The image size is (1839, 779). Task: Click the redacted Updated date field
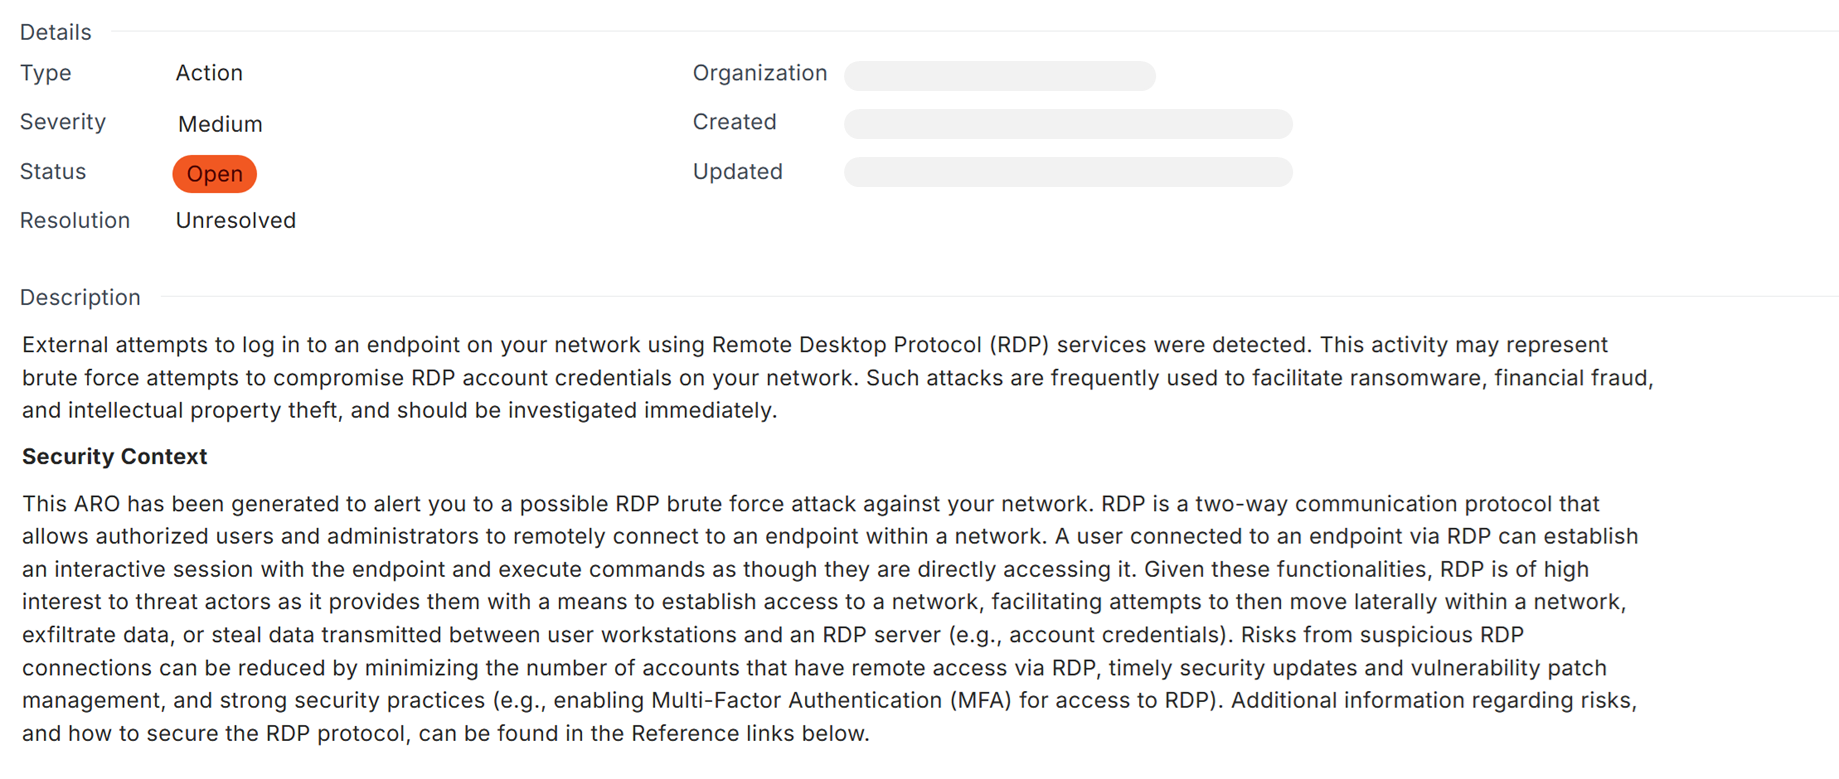[1068, 172]
